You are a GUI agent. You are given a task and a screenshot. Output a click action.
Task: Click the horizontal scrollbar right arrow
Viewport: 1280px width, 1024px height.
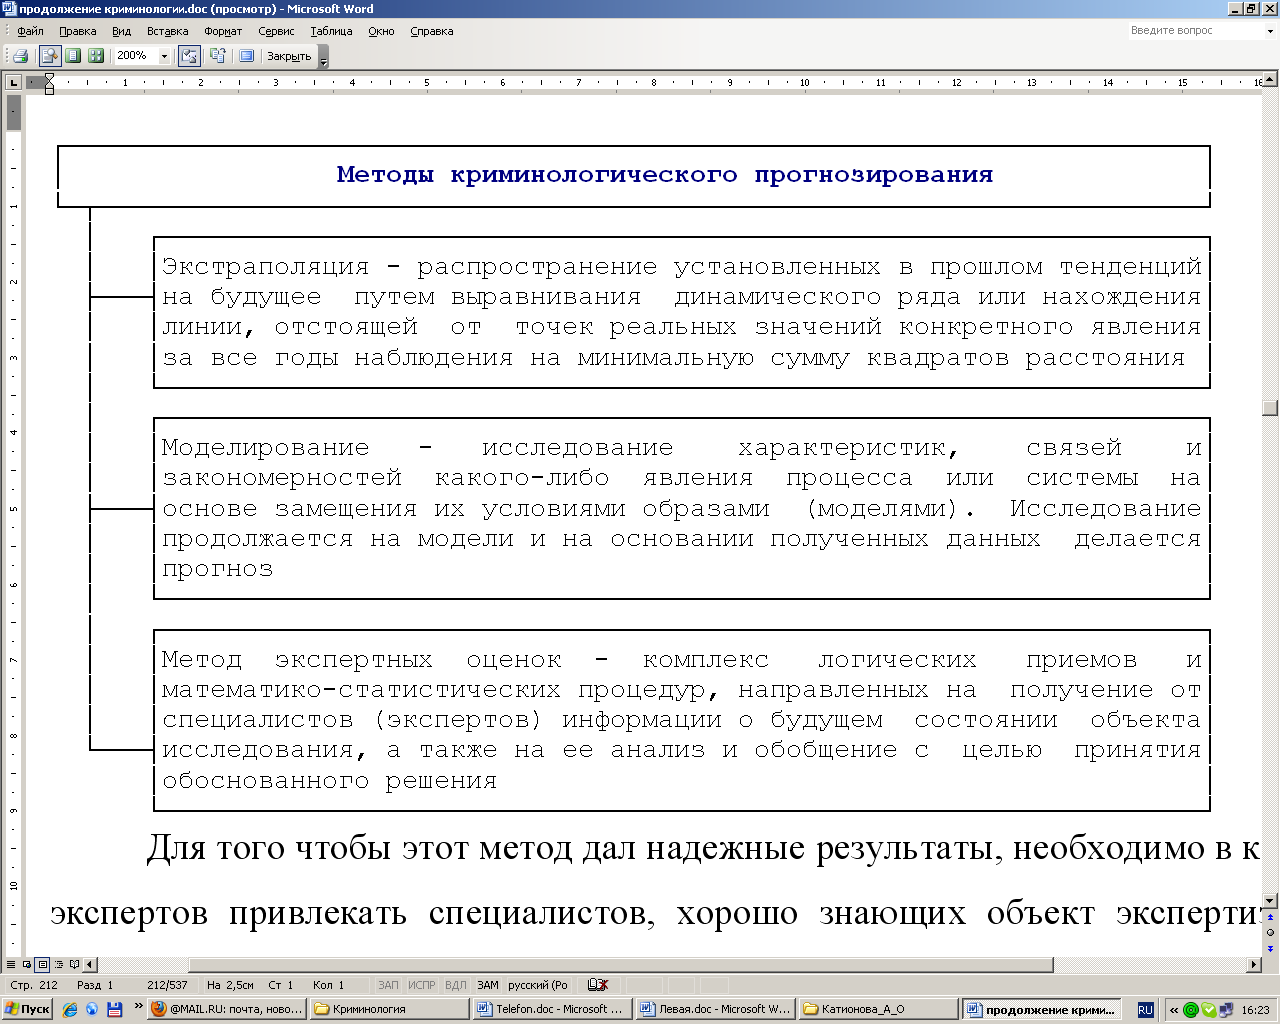click(1255, 965)
